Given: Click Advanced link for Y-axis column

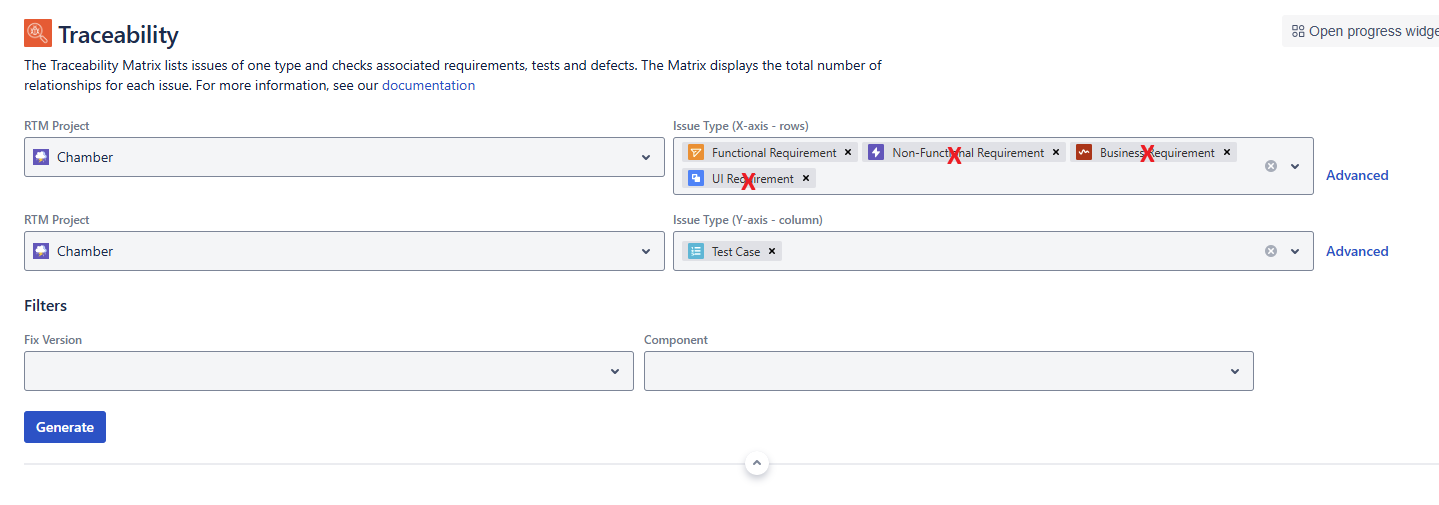Looking at the screenshot, I should (x=1357, y=251).
